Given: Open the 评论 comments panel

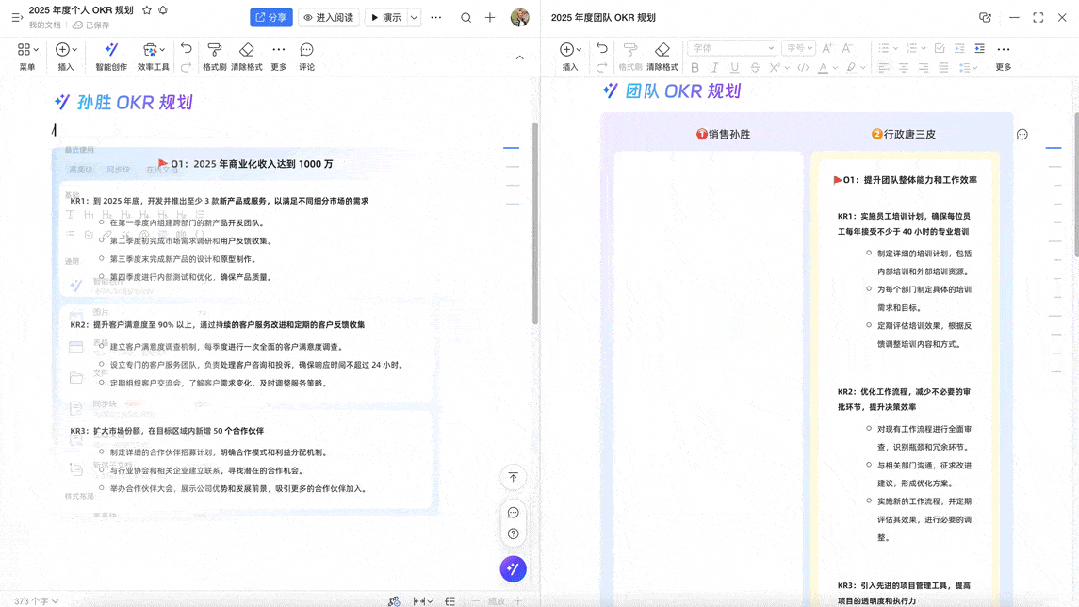Looking at the screenshot, I should [x=307, y=50].
